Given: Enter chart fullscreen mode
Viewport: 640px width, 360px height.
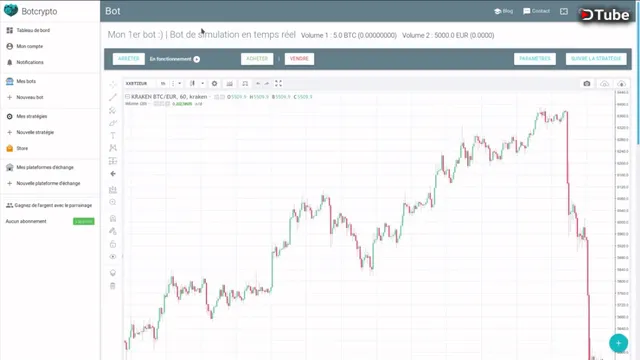Looking at the screenshot, I should 278,84.
